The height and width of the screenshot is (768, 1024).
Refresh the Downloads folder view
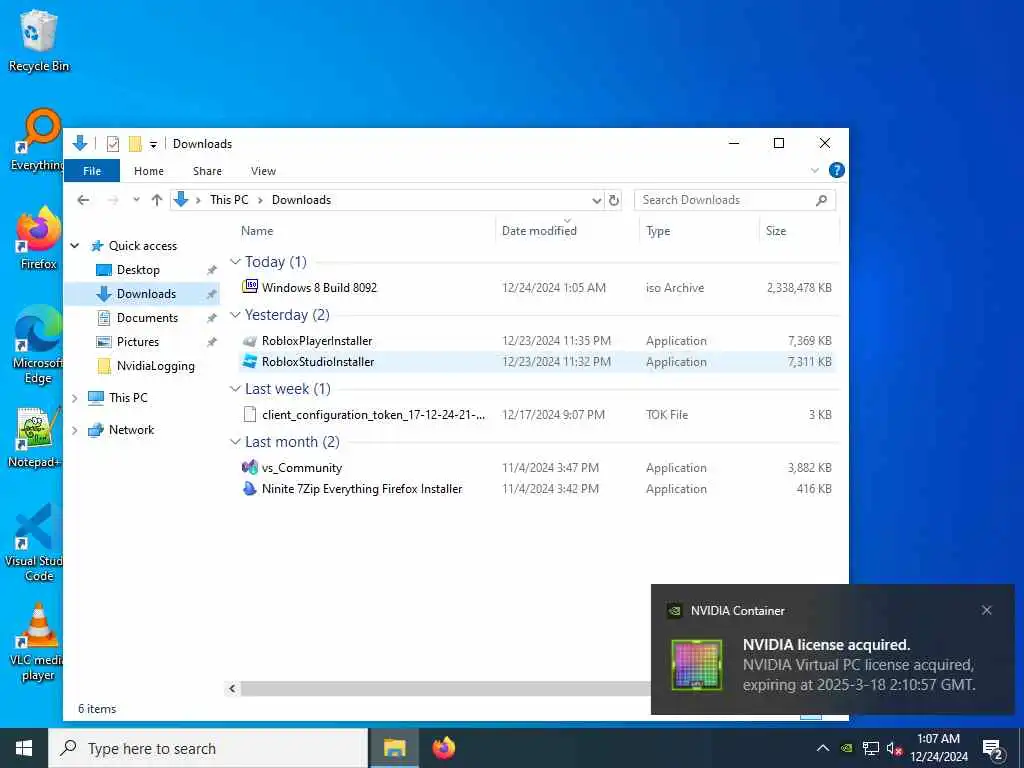613,200
